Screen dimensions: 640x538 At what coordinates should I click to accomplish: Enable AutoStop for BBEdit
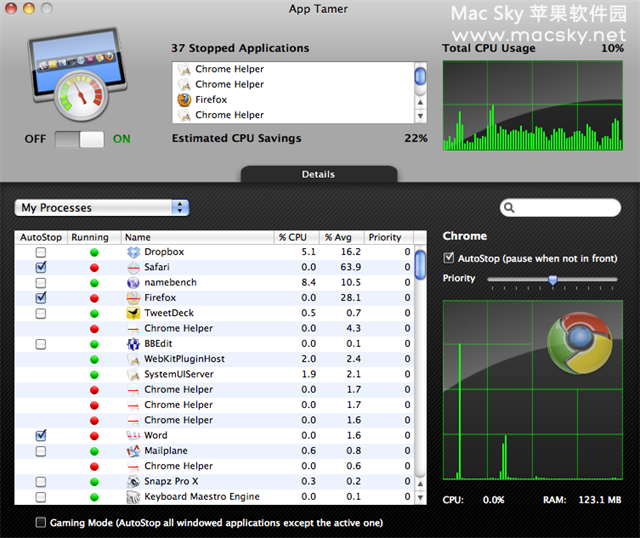coord(41,344)
